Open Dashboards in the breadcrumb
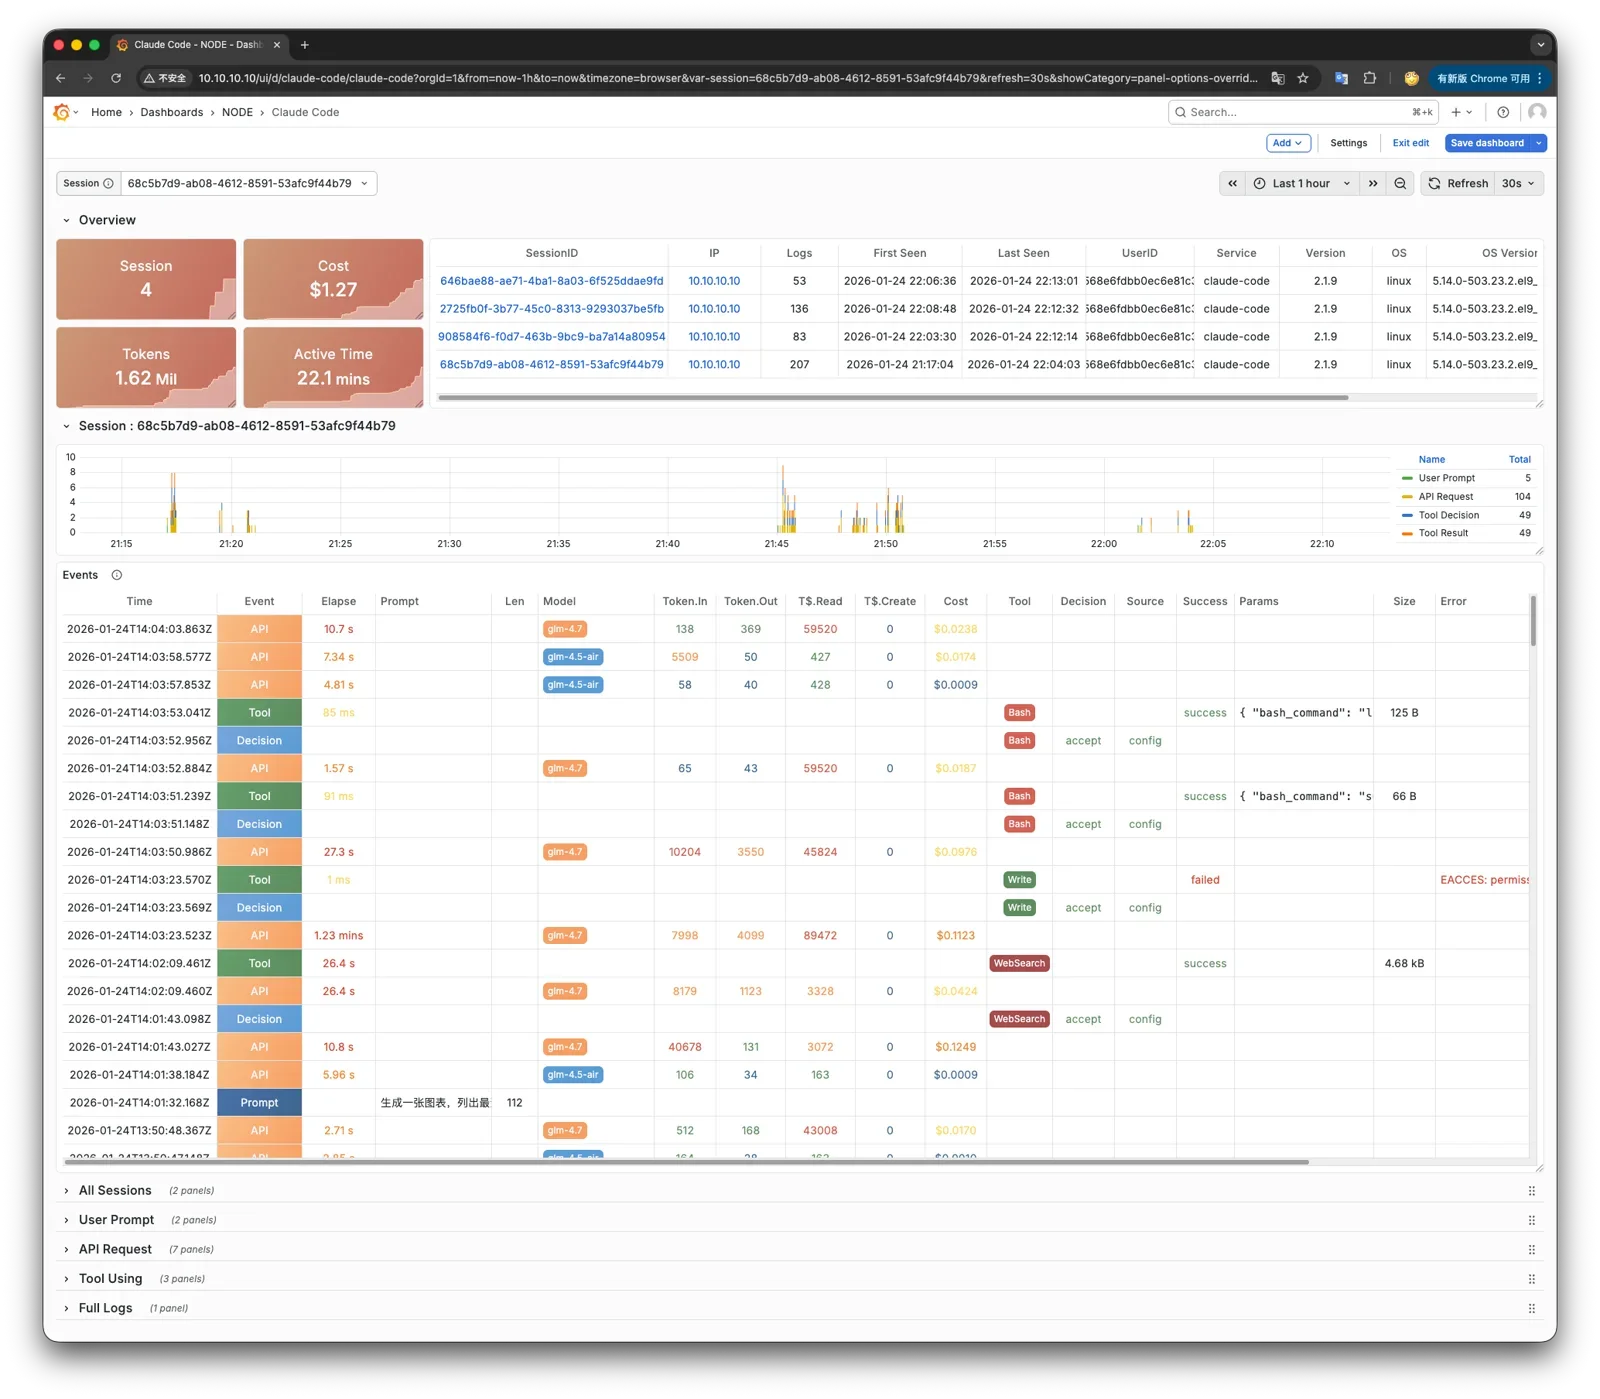The image size is (1600, 1399). [171, 112]
